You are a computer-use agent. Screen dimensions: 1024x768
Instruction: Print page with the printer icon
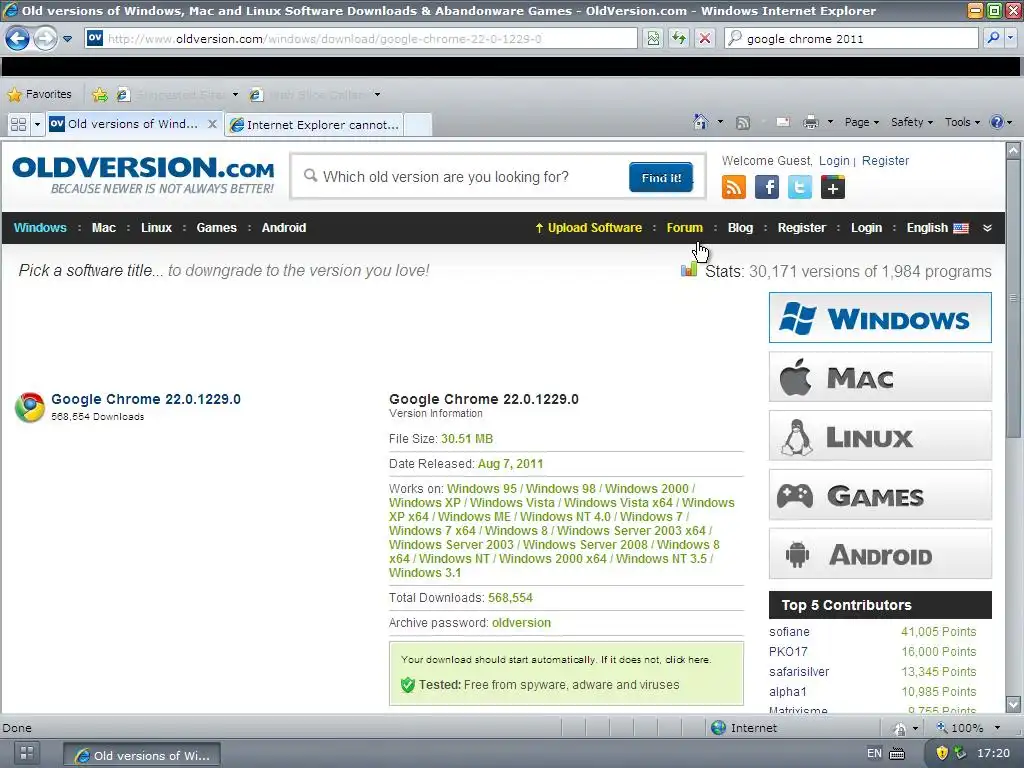coord(810,122)
